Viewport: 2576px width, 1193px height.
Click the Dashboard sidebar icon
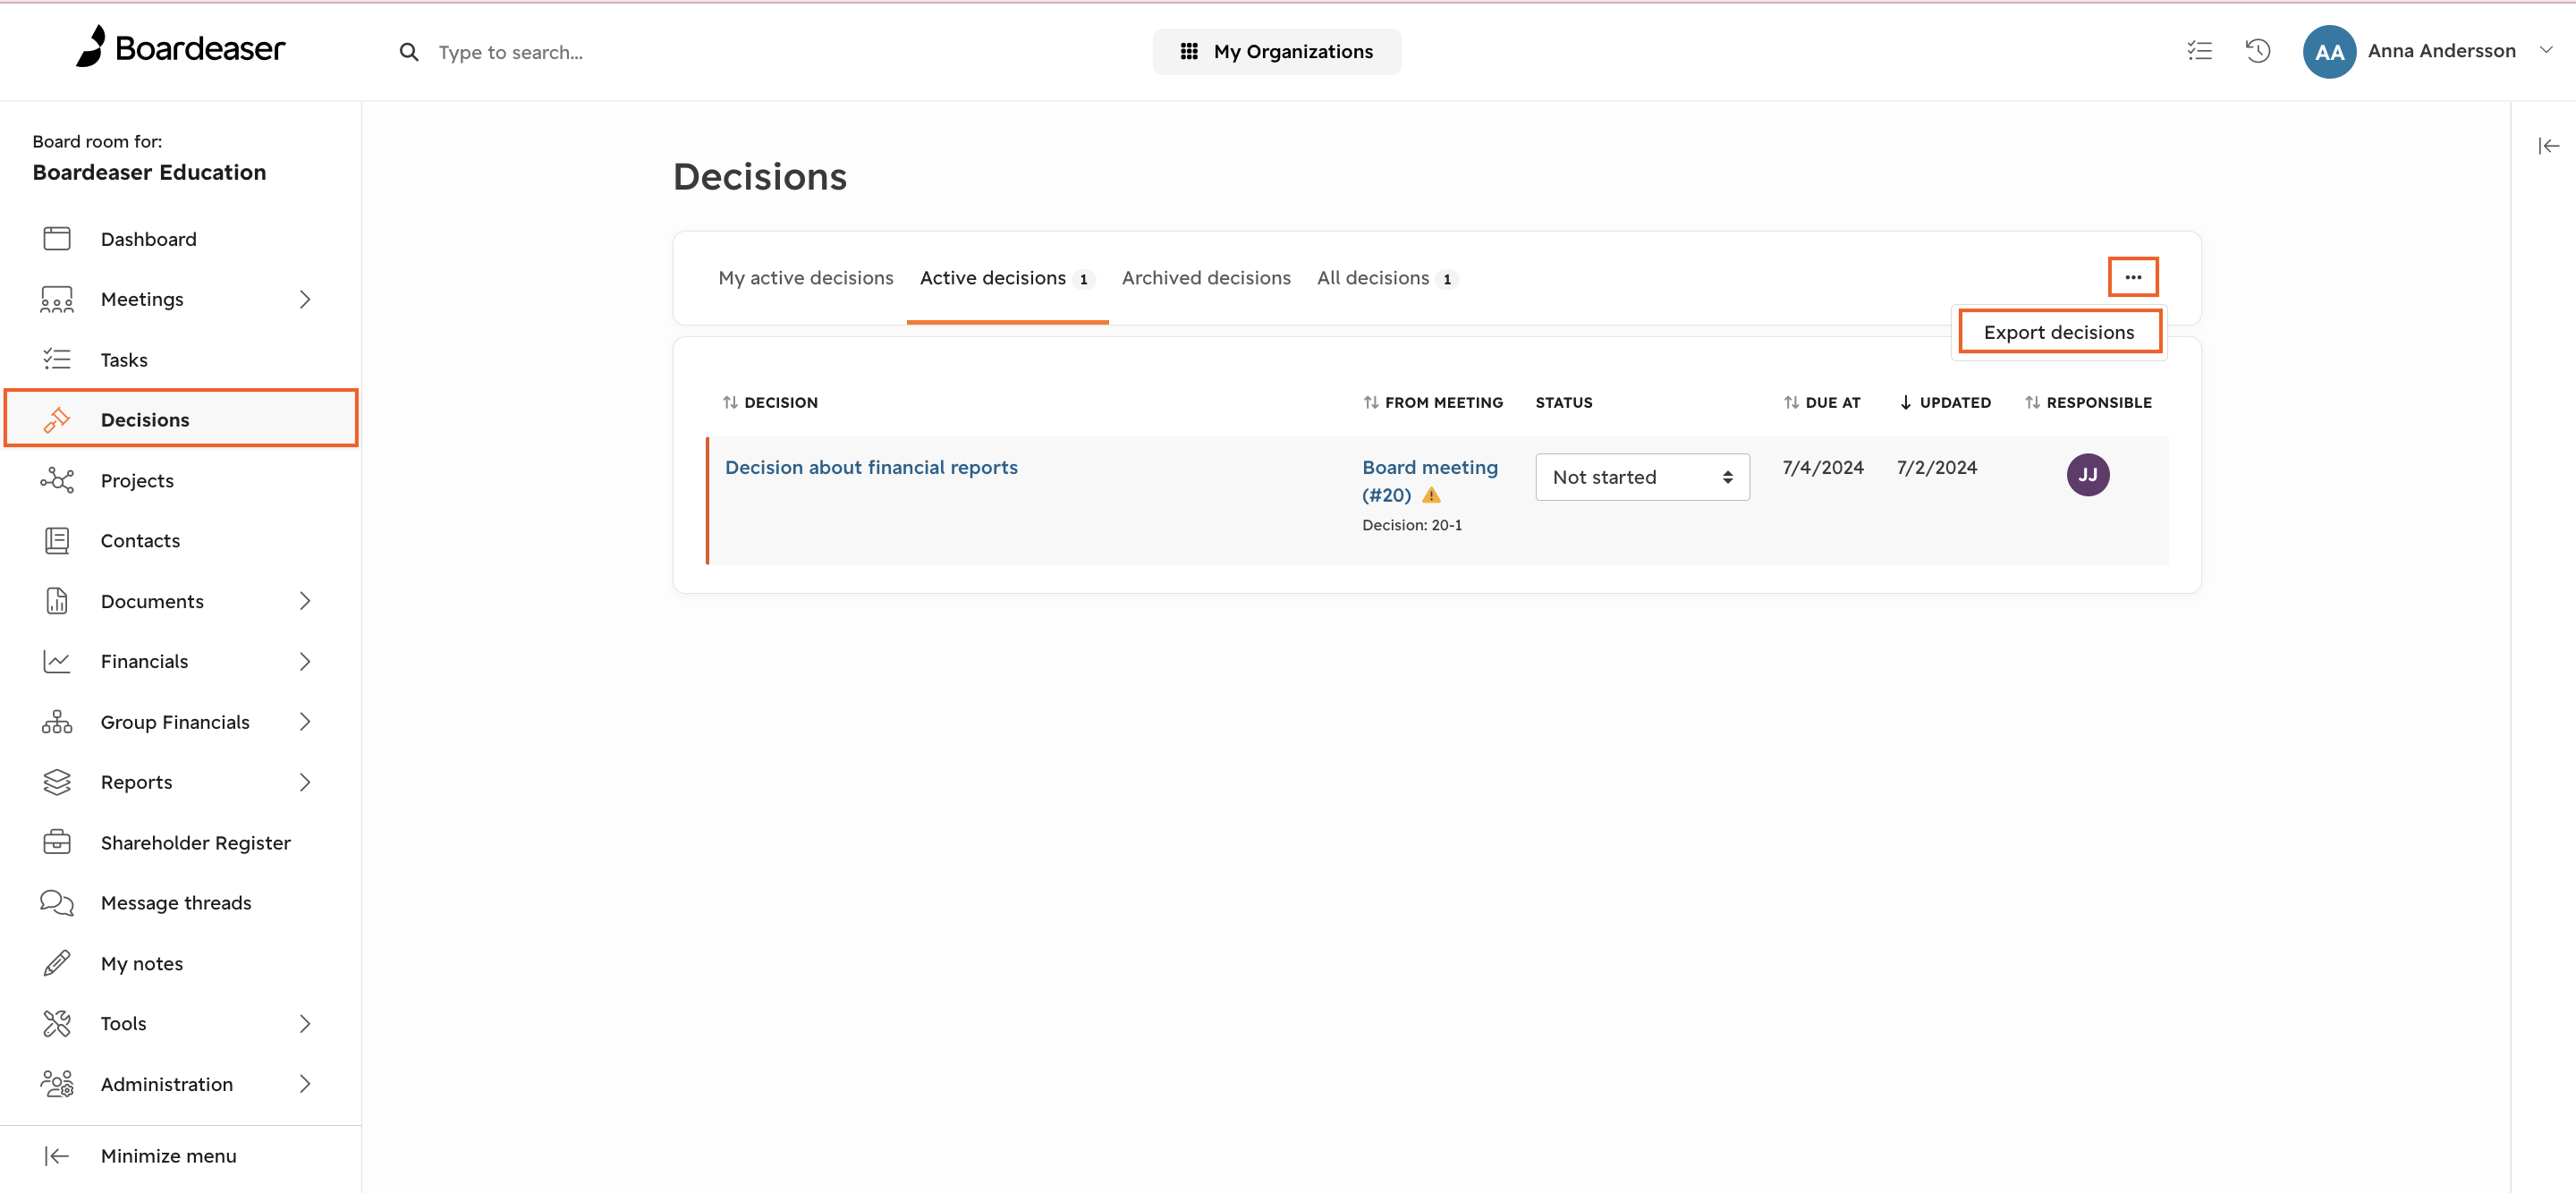coord(57,239)
